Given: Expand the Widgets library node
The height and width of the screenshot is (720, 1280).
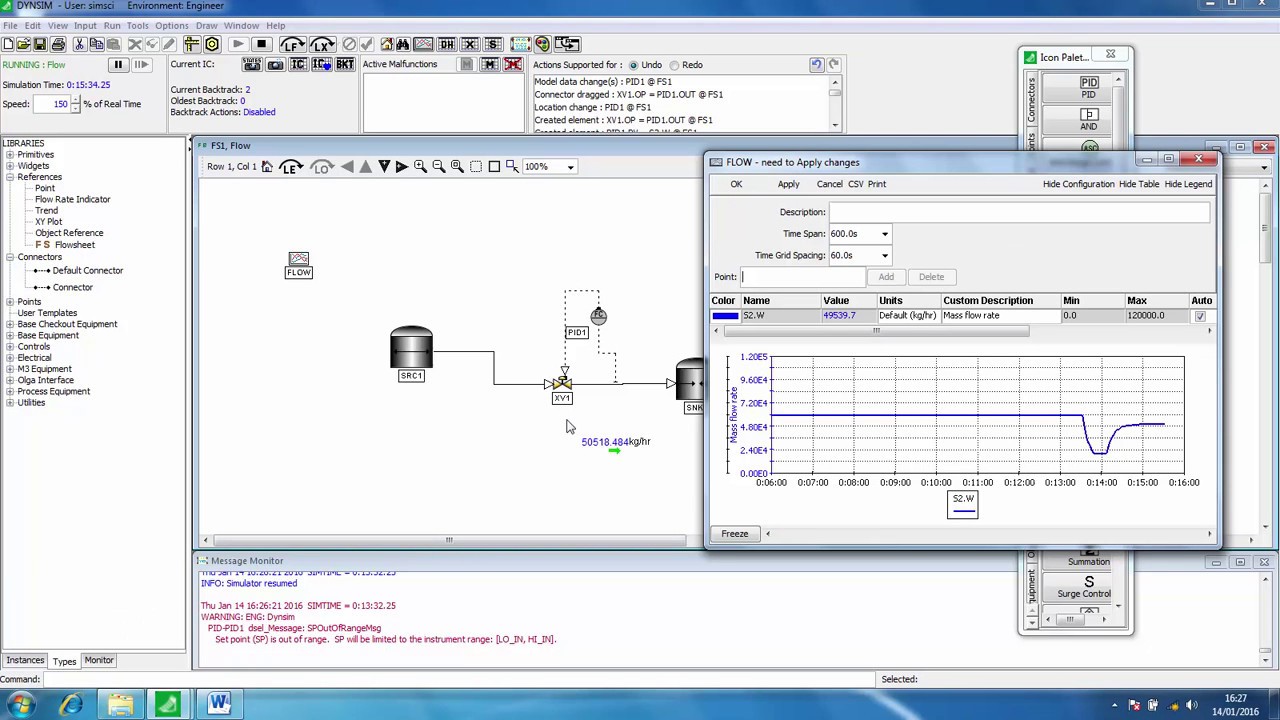Looking at the screenshot, I should click(9, 166).
